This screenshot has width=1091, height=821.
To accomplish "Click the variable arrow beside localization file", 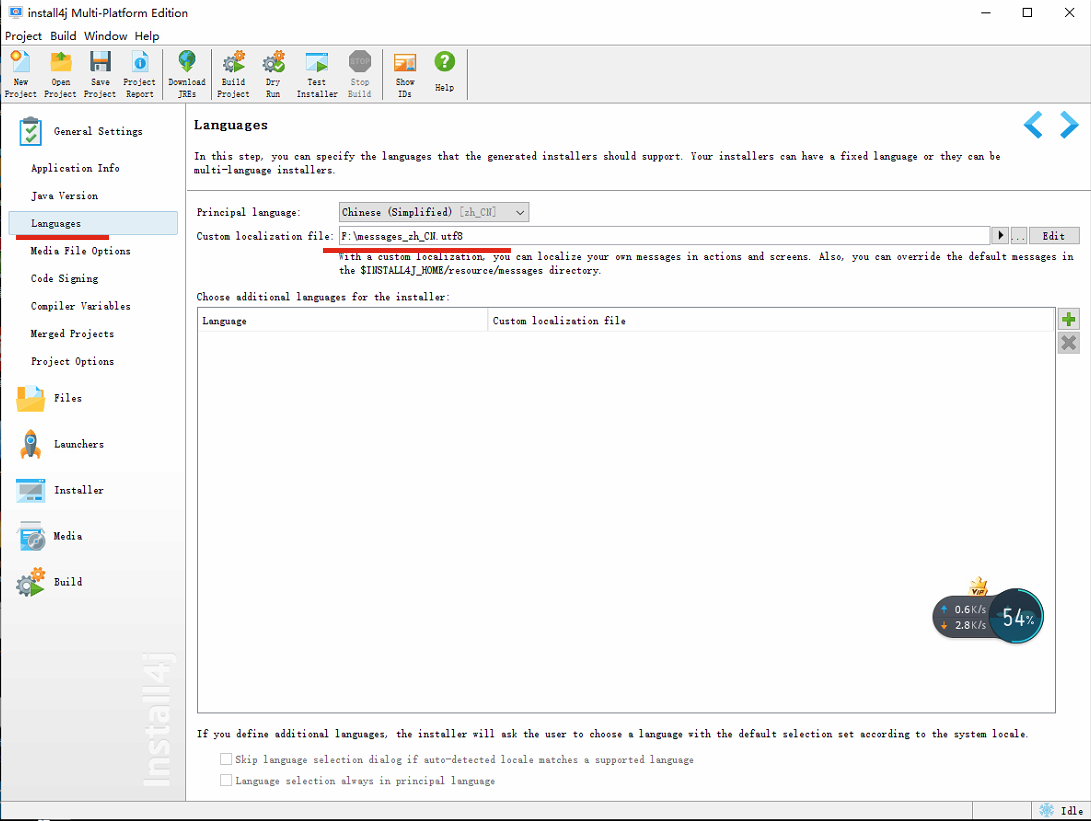I will (x=1001, y=236).
